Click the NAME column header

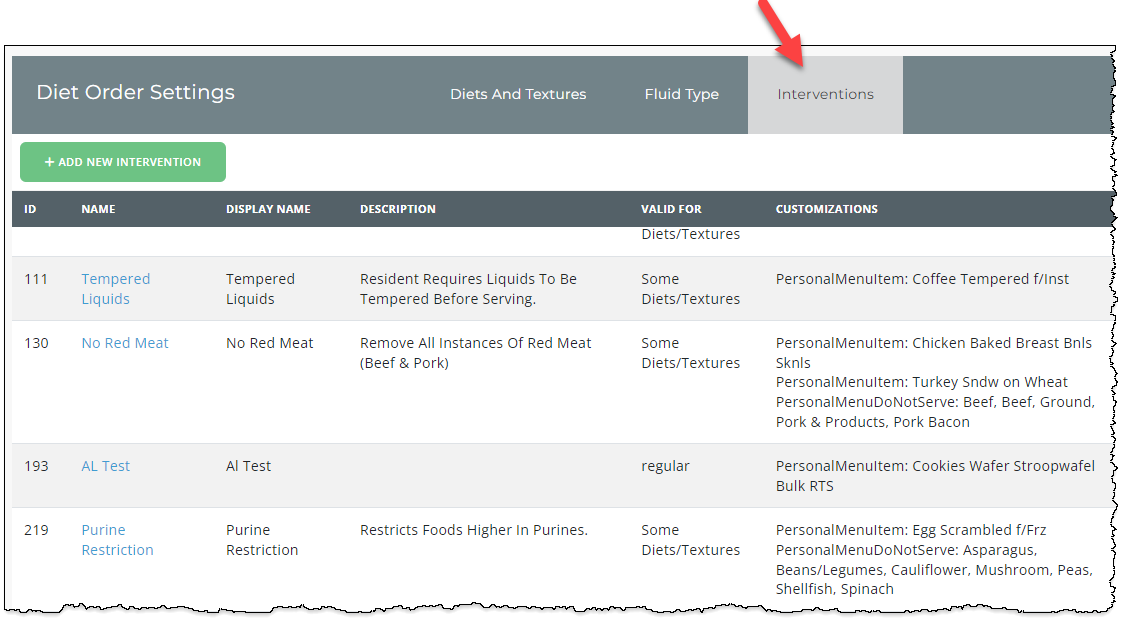click(98, 209)
